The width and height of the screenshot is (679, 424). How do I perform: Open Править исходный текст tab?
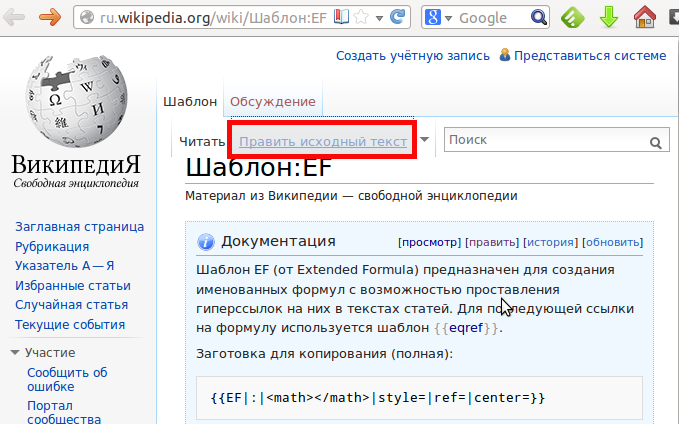tap(323, 142)
